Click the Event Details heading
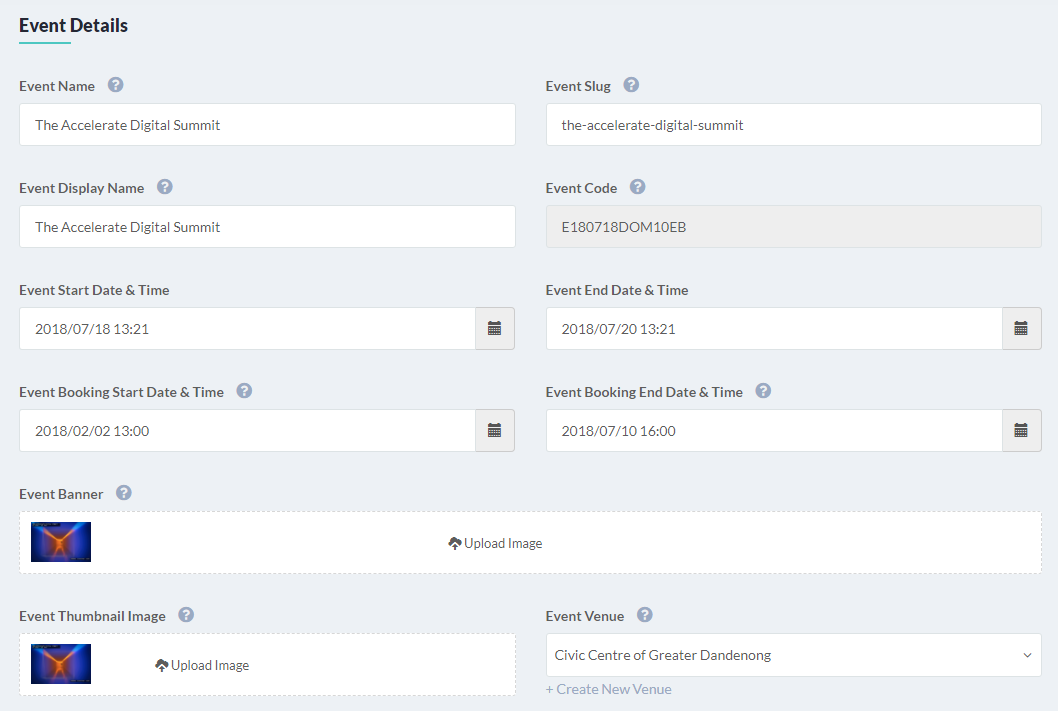Viewport: 1058px width, 711px height. click(x=73, y=26)
